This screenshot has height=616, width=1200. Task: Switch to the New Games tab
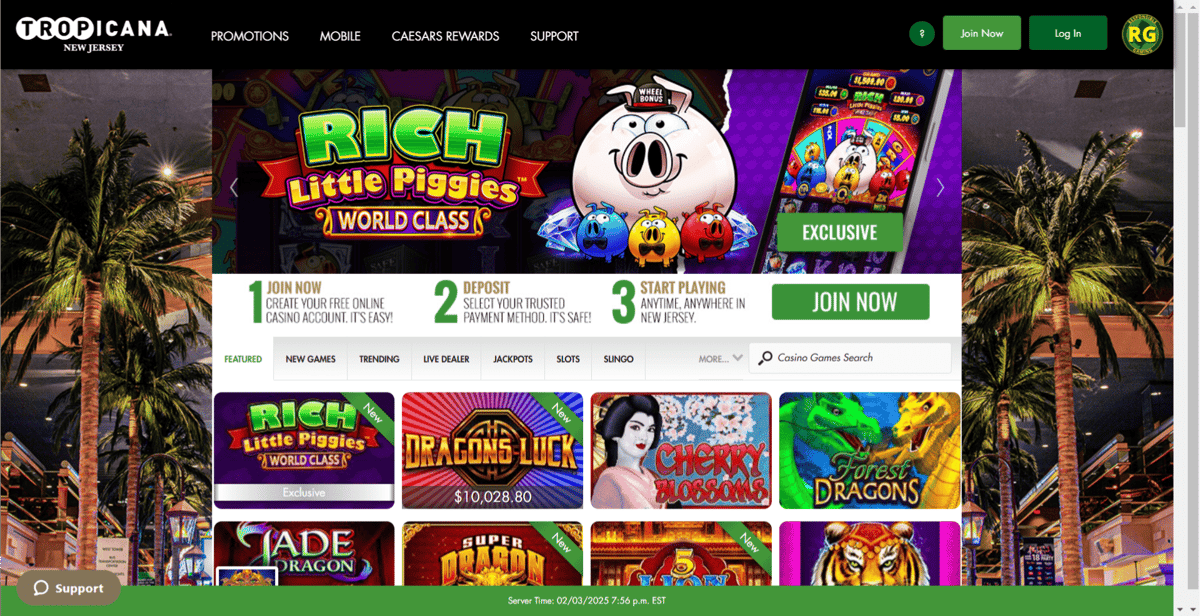pyautogui.click(x=310, y=359)
